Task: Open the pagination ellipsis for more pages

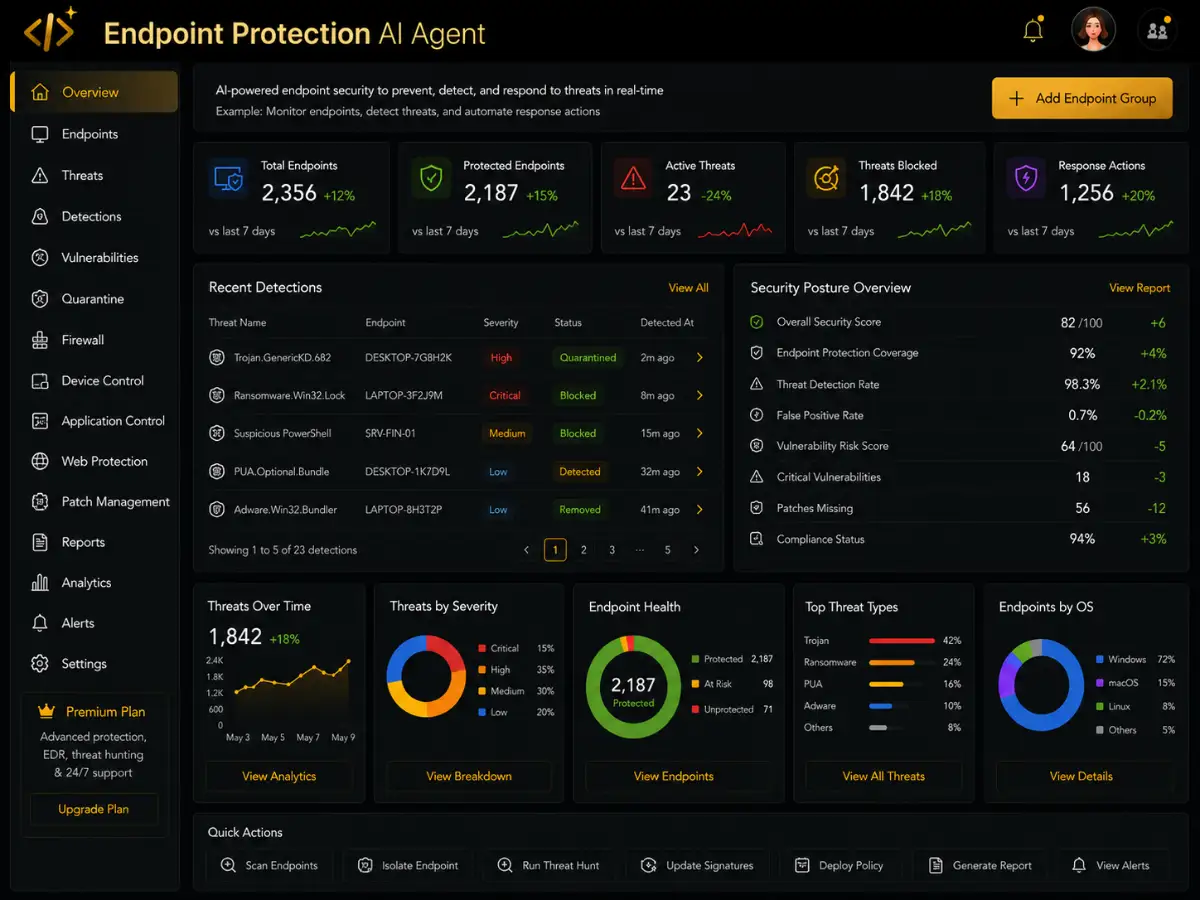Action: point(640,550)
